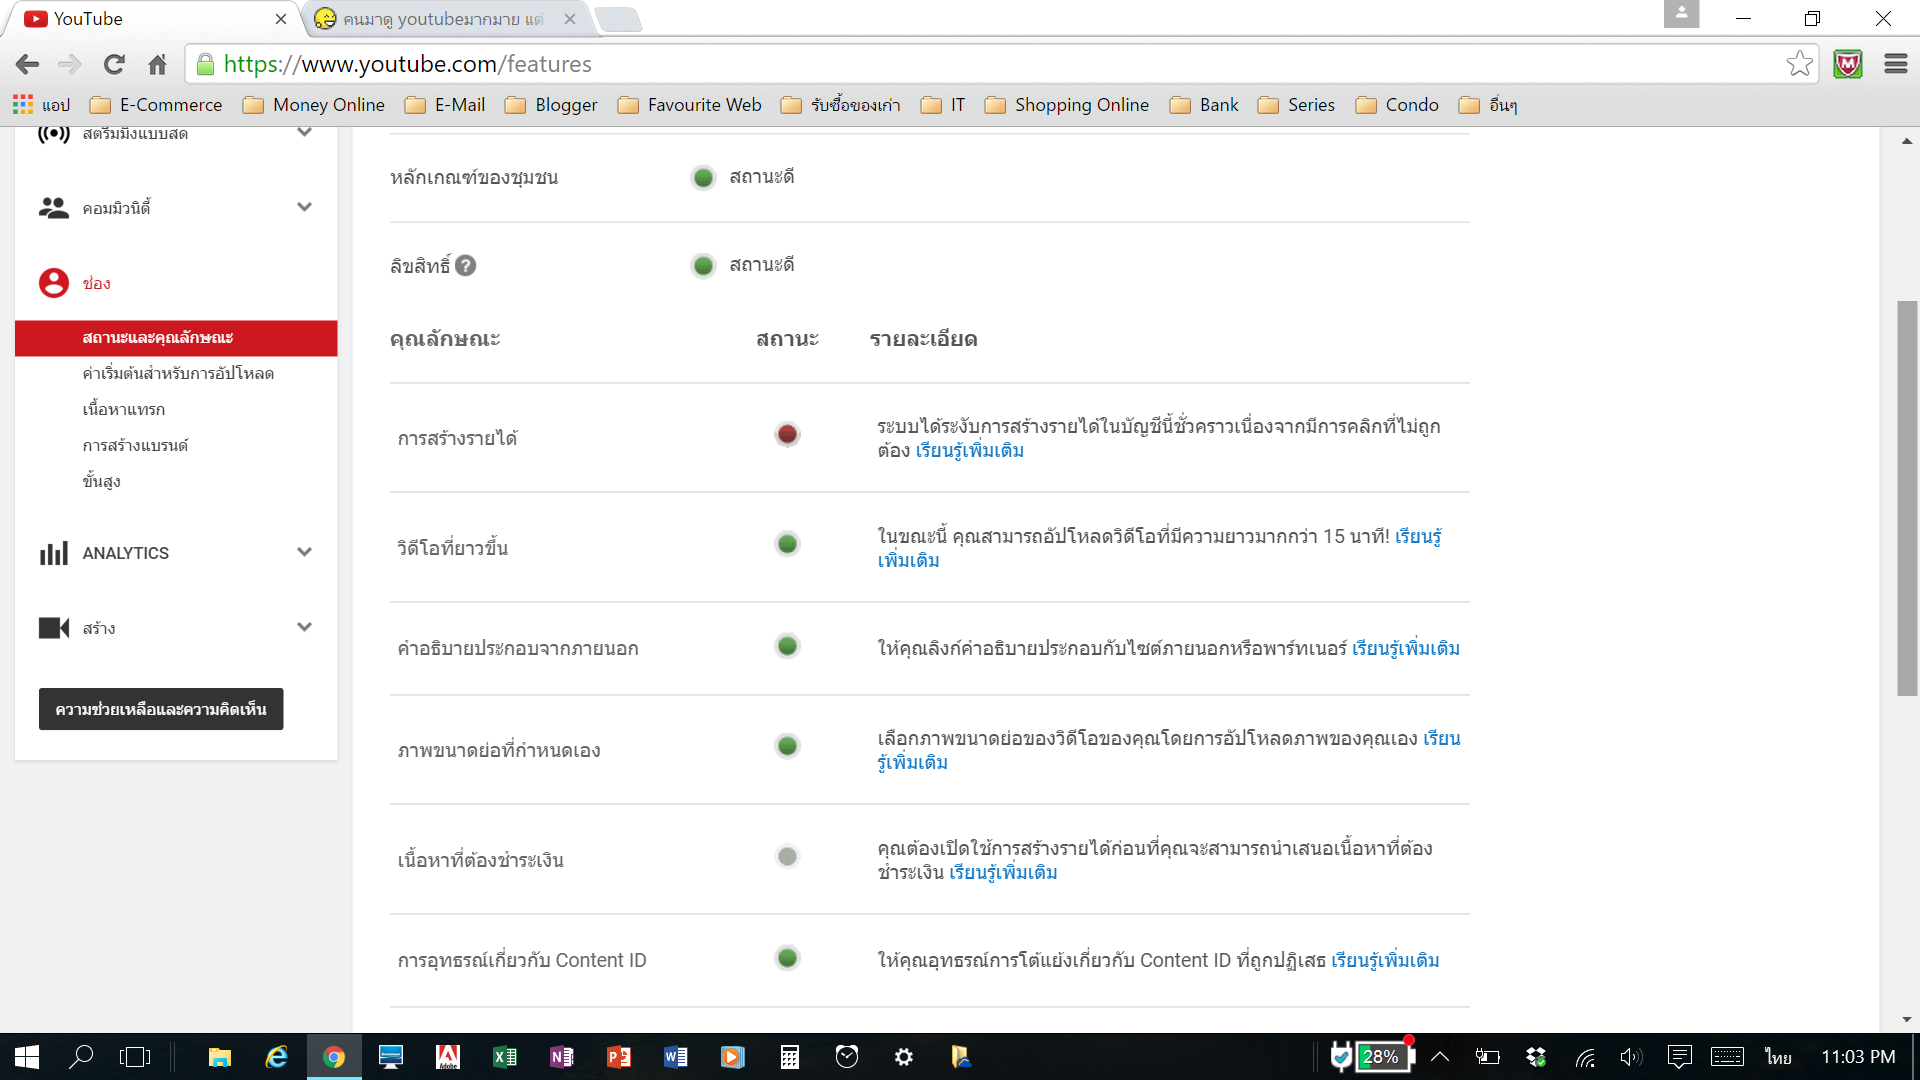Click the red monetization status indicator

[x=787, y=434]
